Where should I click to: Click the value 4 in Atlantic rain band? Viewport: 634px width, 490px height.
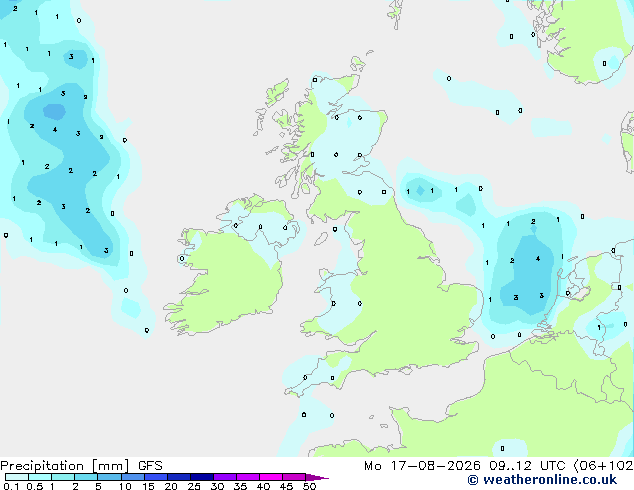(55, 129)
